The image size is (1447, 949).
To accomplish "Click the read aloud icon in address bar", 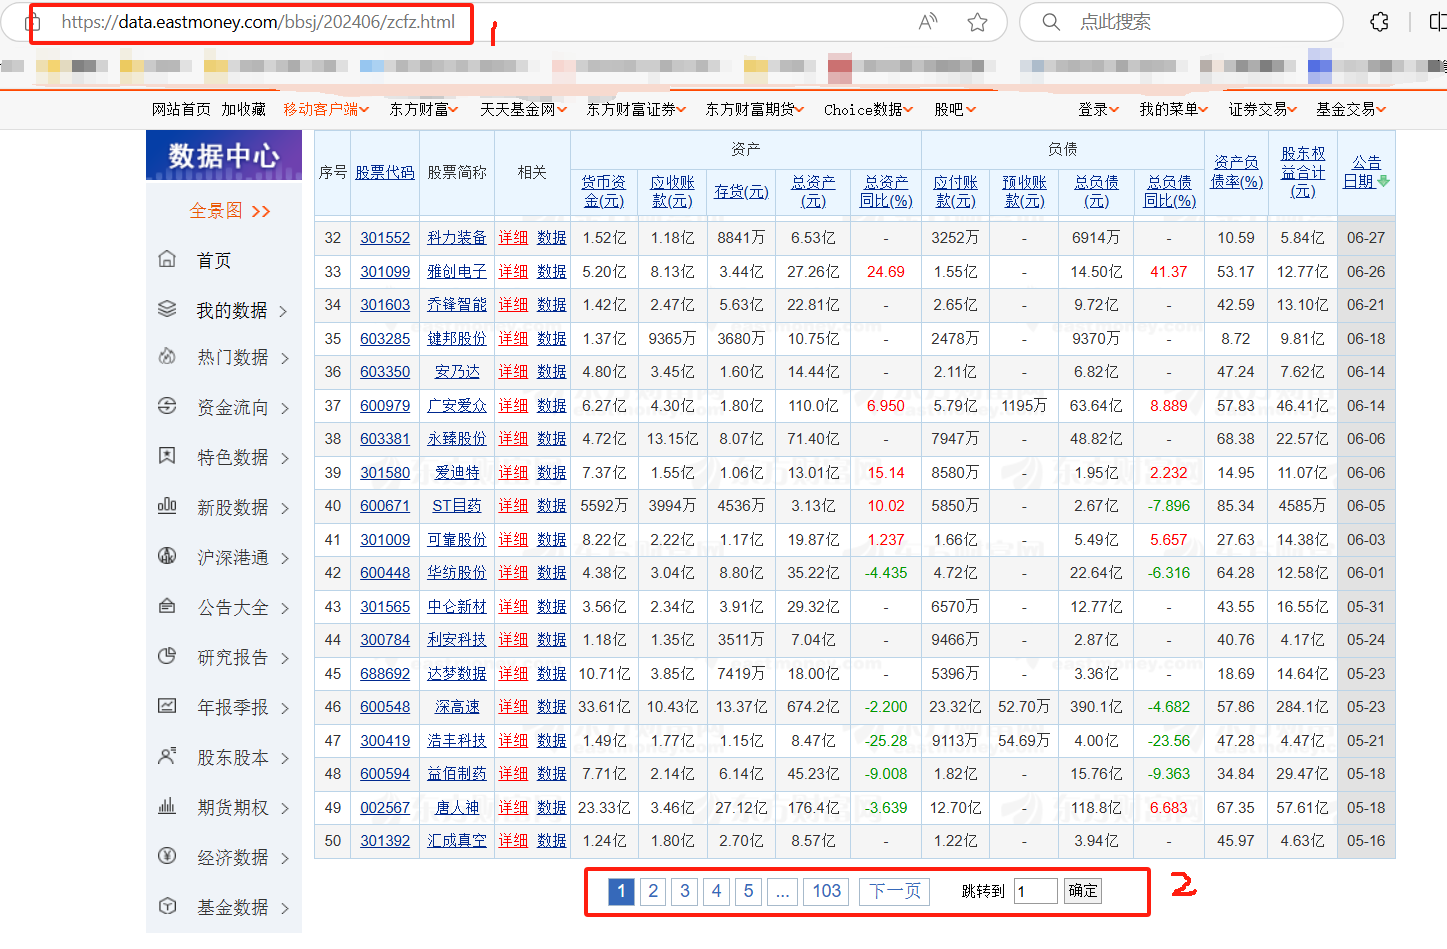I will pyautogui.click(x=929, y=22).
